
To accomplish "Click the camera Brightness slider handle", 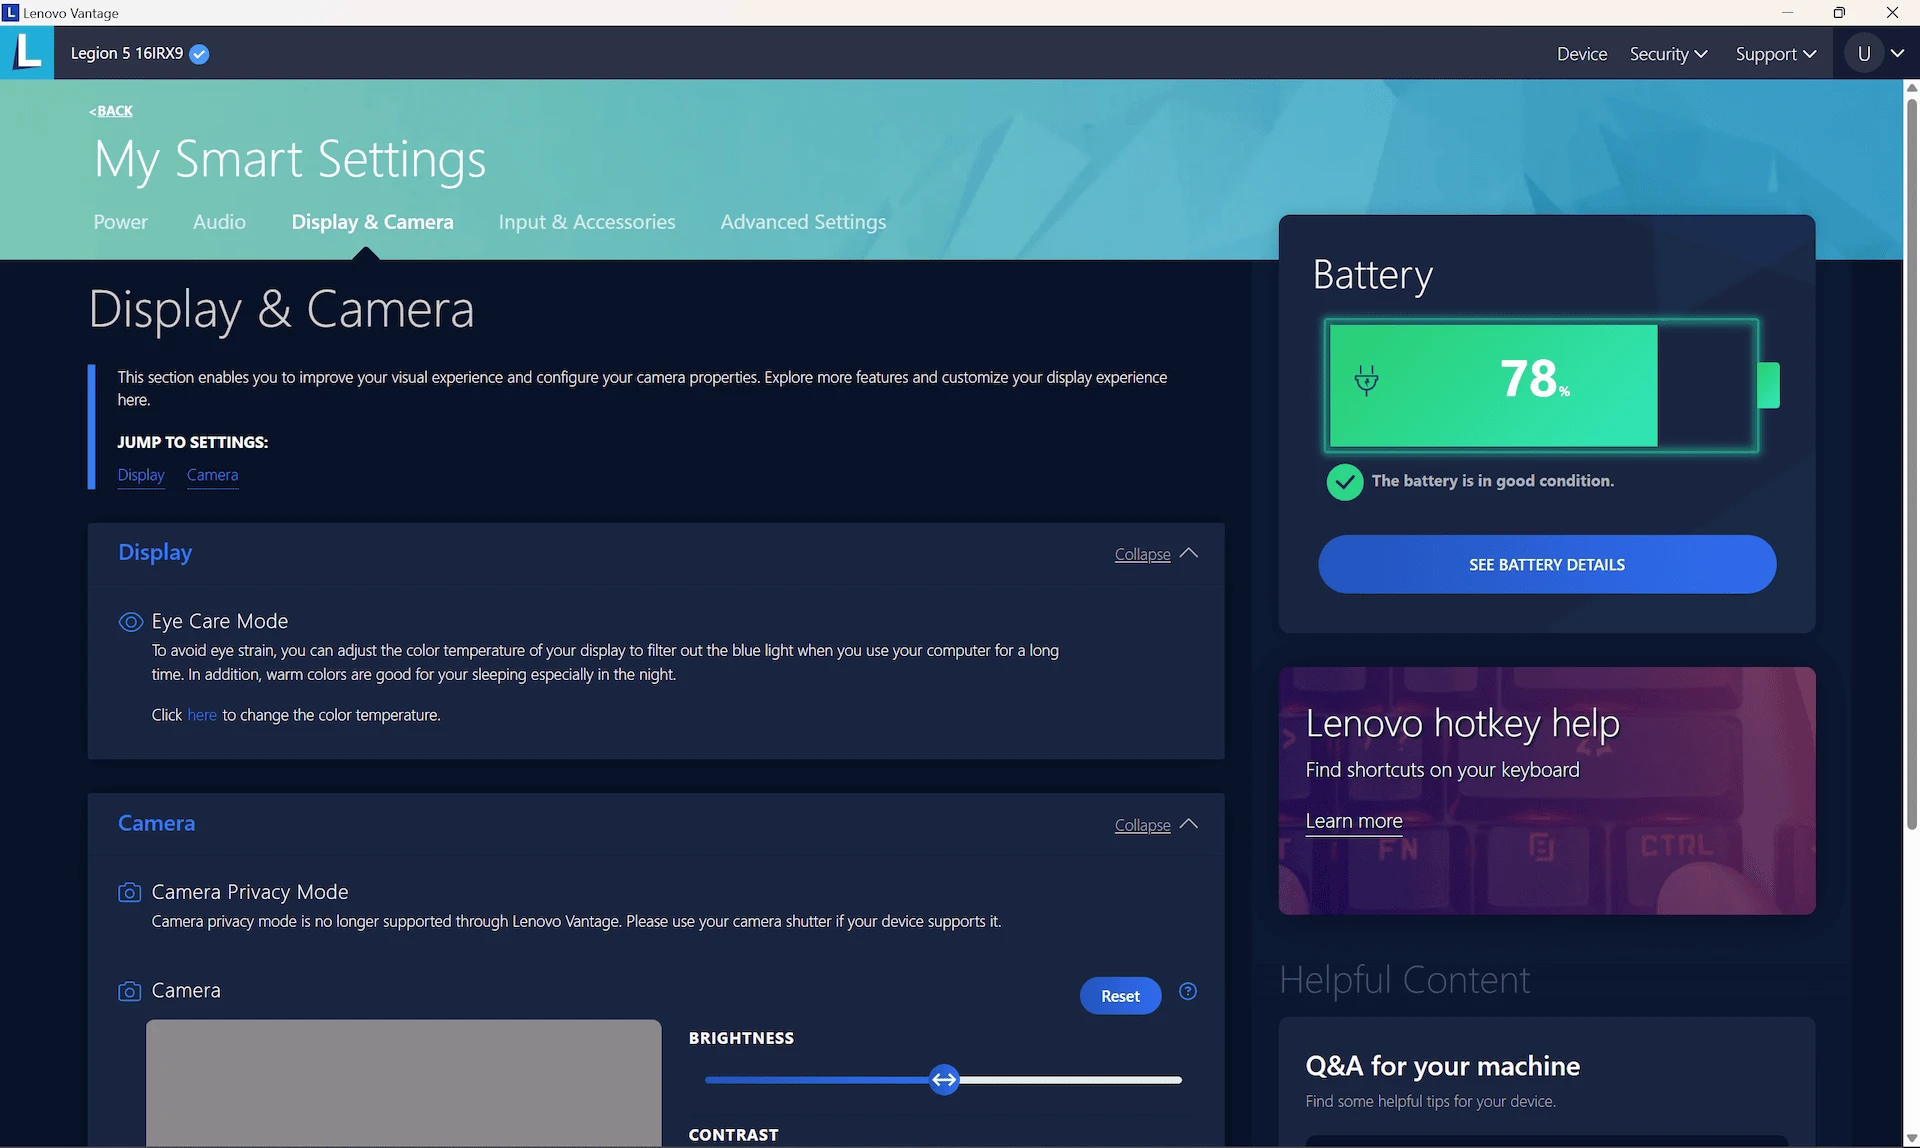I will tap(944, 1080).
